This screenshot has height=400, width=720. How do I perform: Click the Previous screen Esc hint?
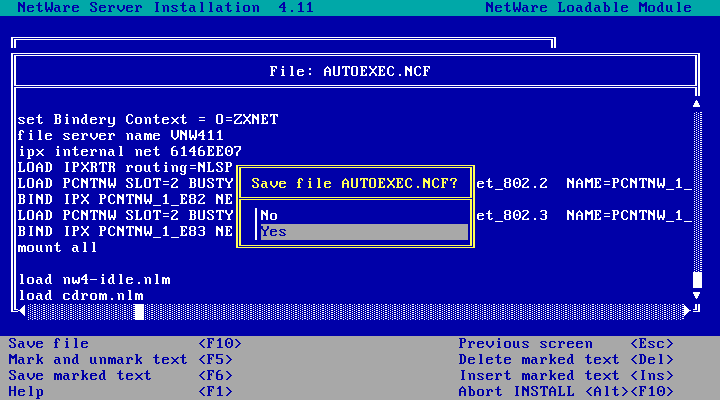(x=566, y=344)
